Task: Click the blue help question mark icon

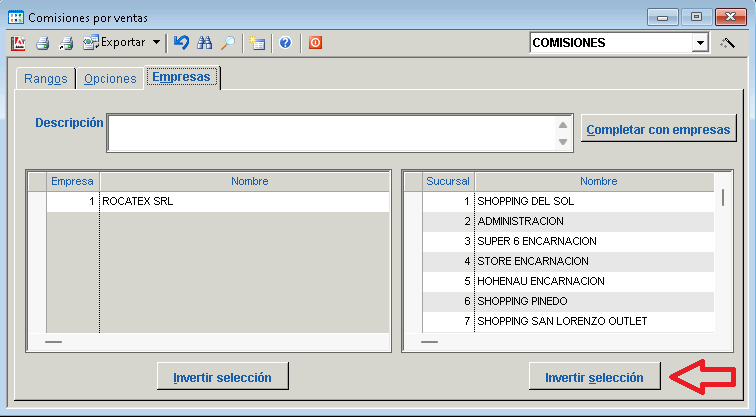Action: 286,43
